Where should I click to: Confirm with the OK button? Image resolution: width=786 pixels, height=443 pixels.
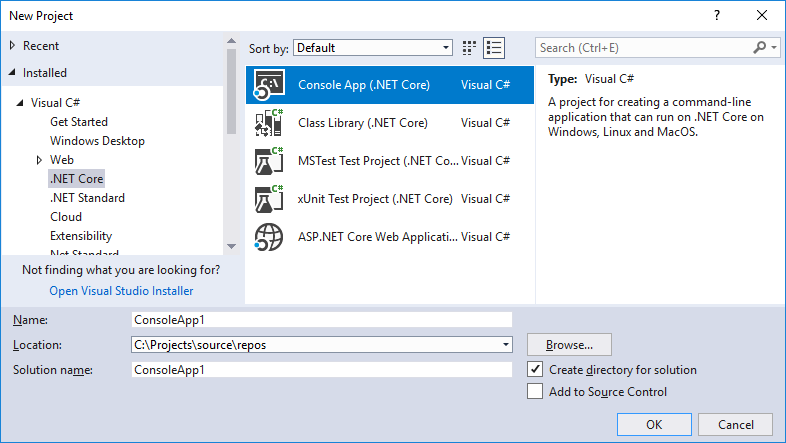coord(654,424)
